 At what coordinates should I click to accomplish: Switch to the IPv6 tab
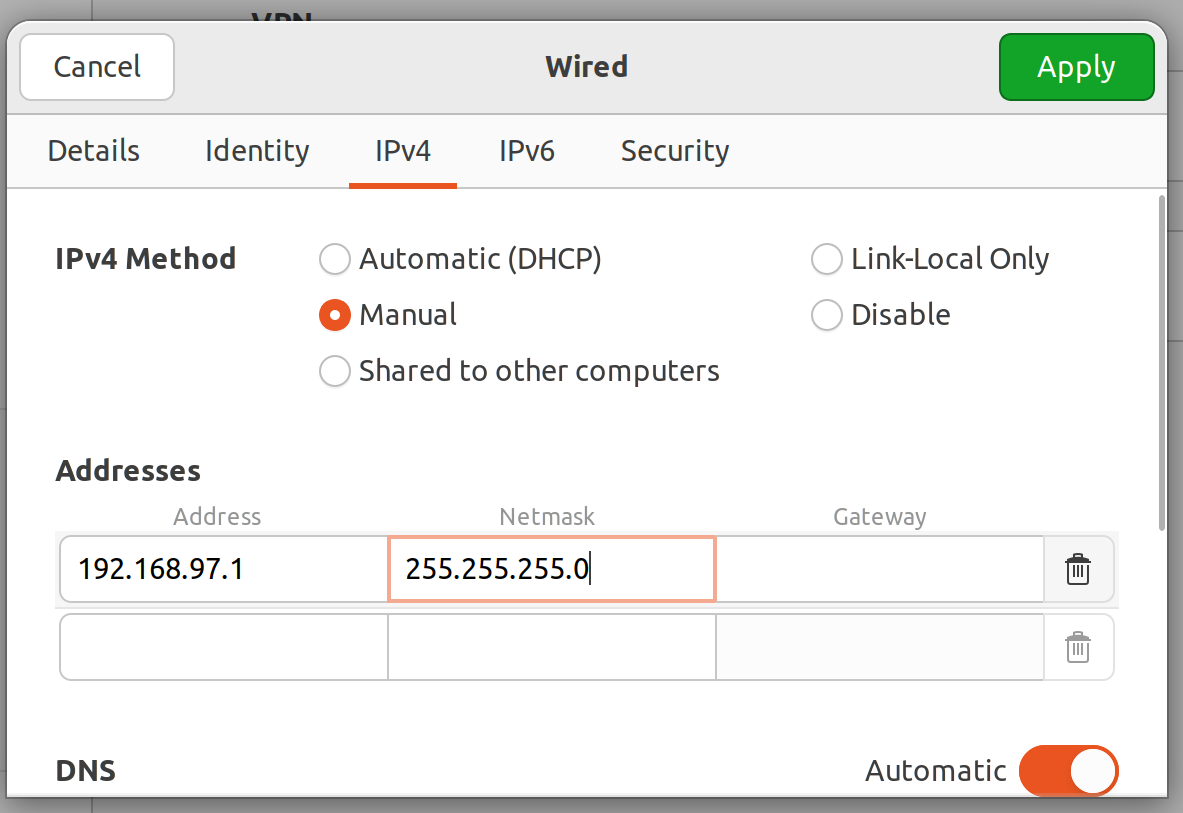click(x=527, y=151)
